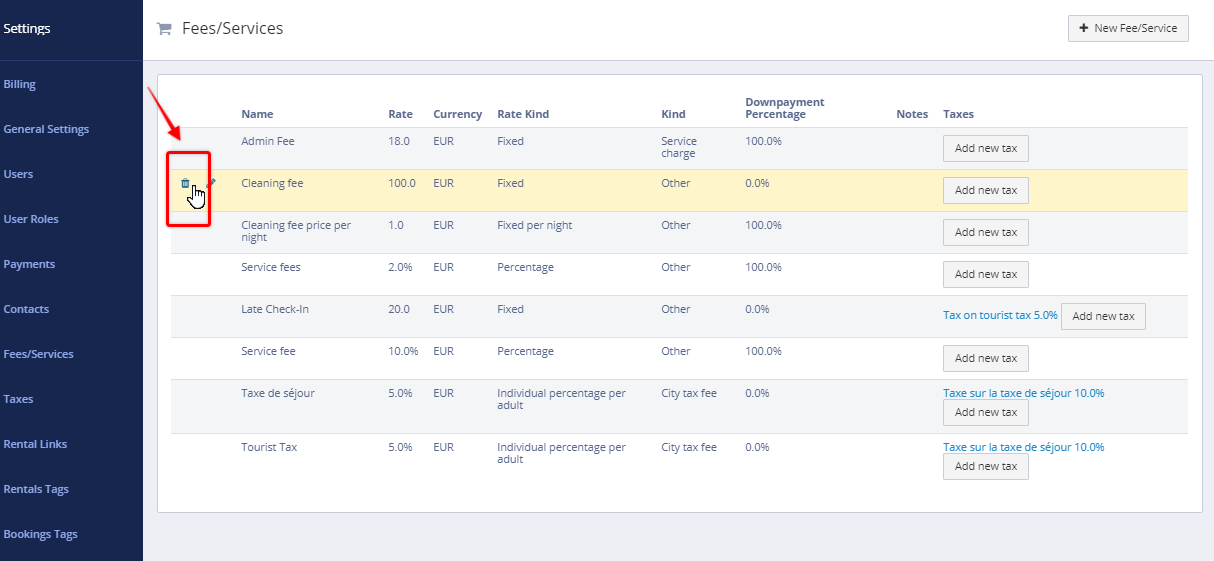Open Taxes in the sidebar
The height and width of the screenshot is (561, 1214).
pos(18,399)
